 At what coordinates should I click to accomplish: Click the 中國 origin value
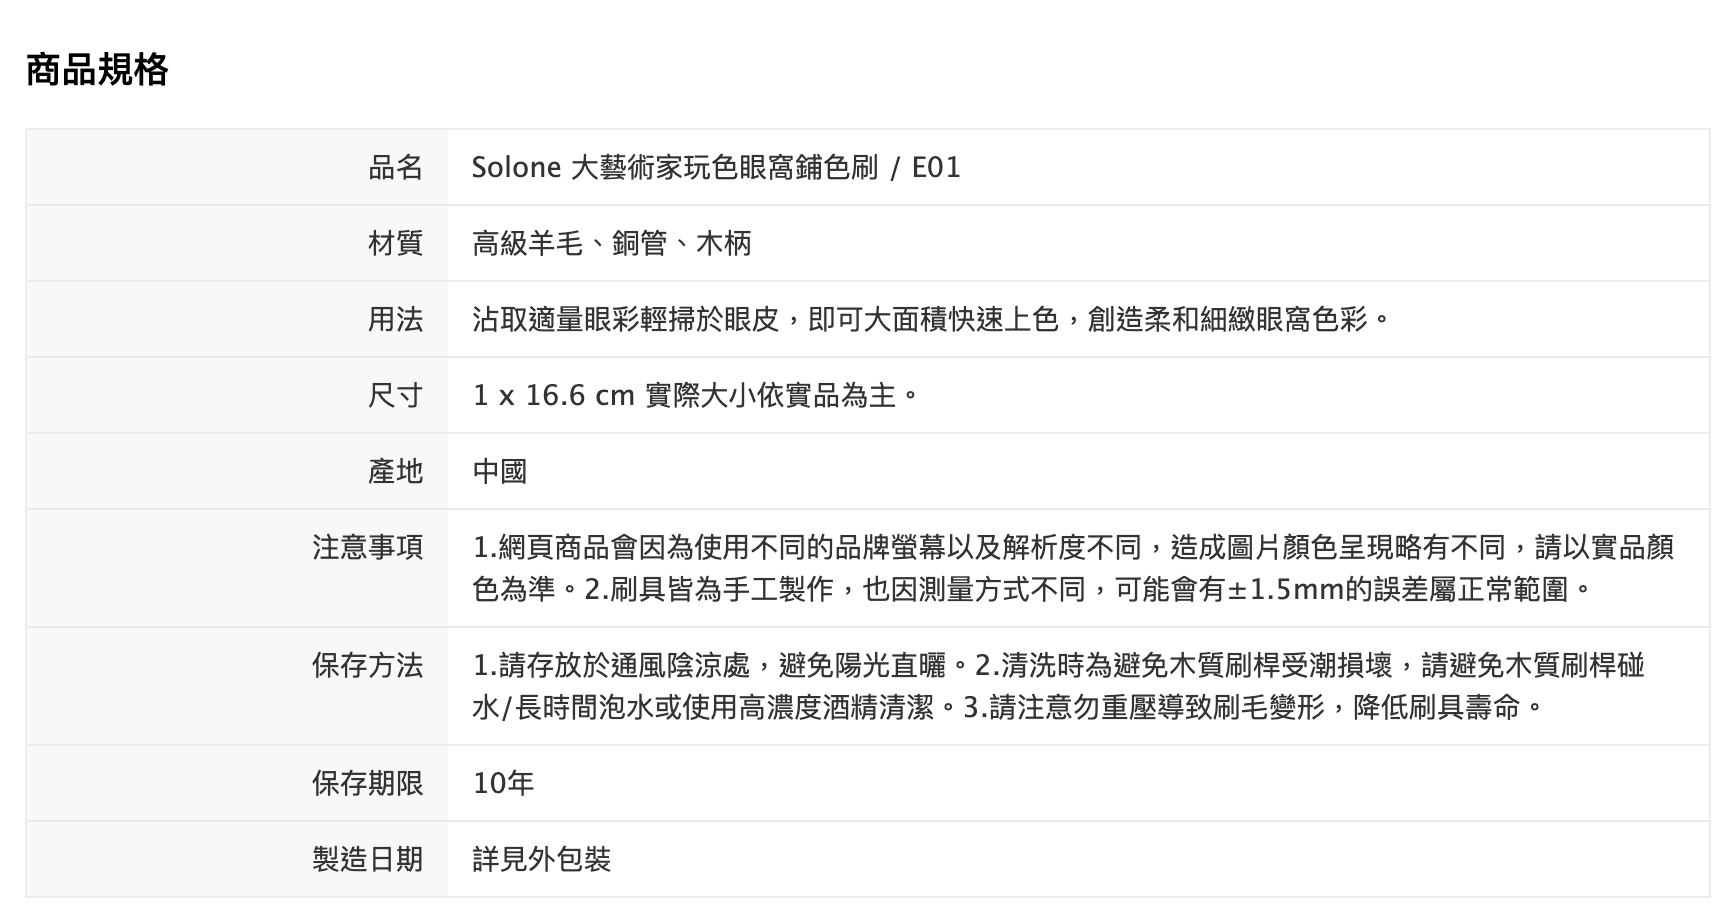pos(499,471)
